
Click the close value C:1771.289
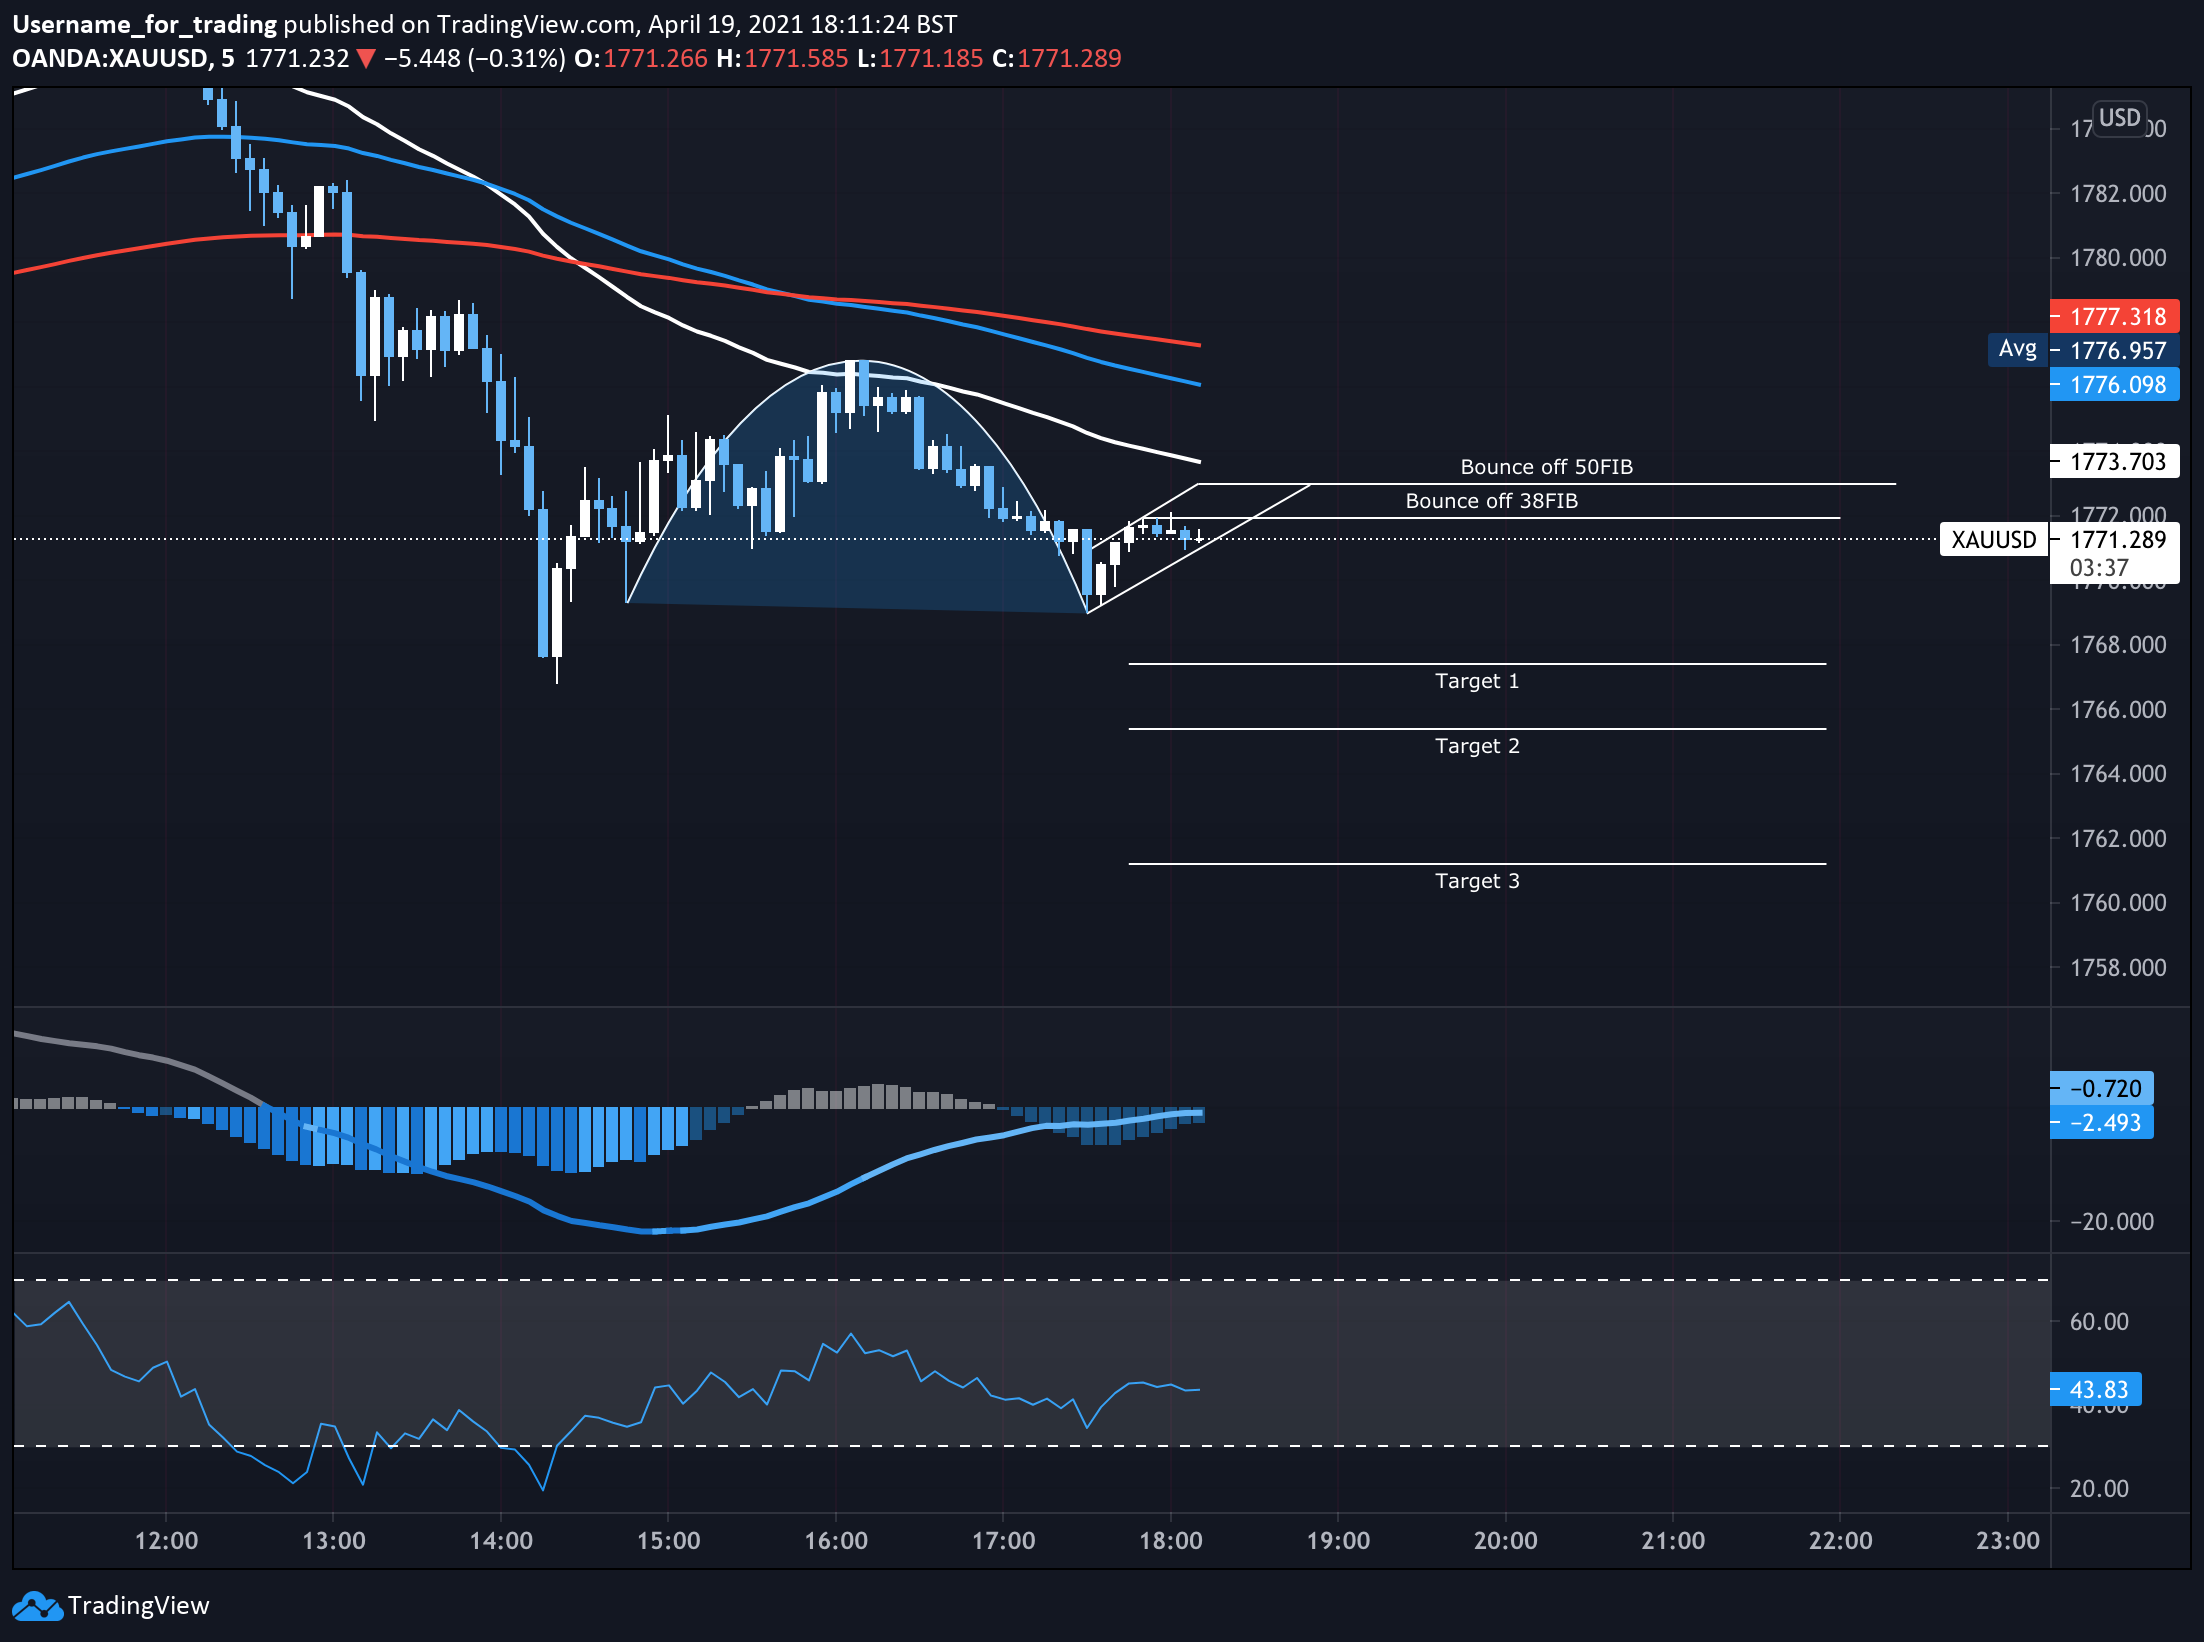click(x=1057, y=59)
